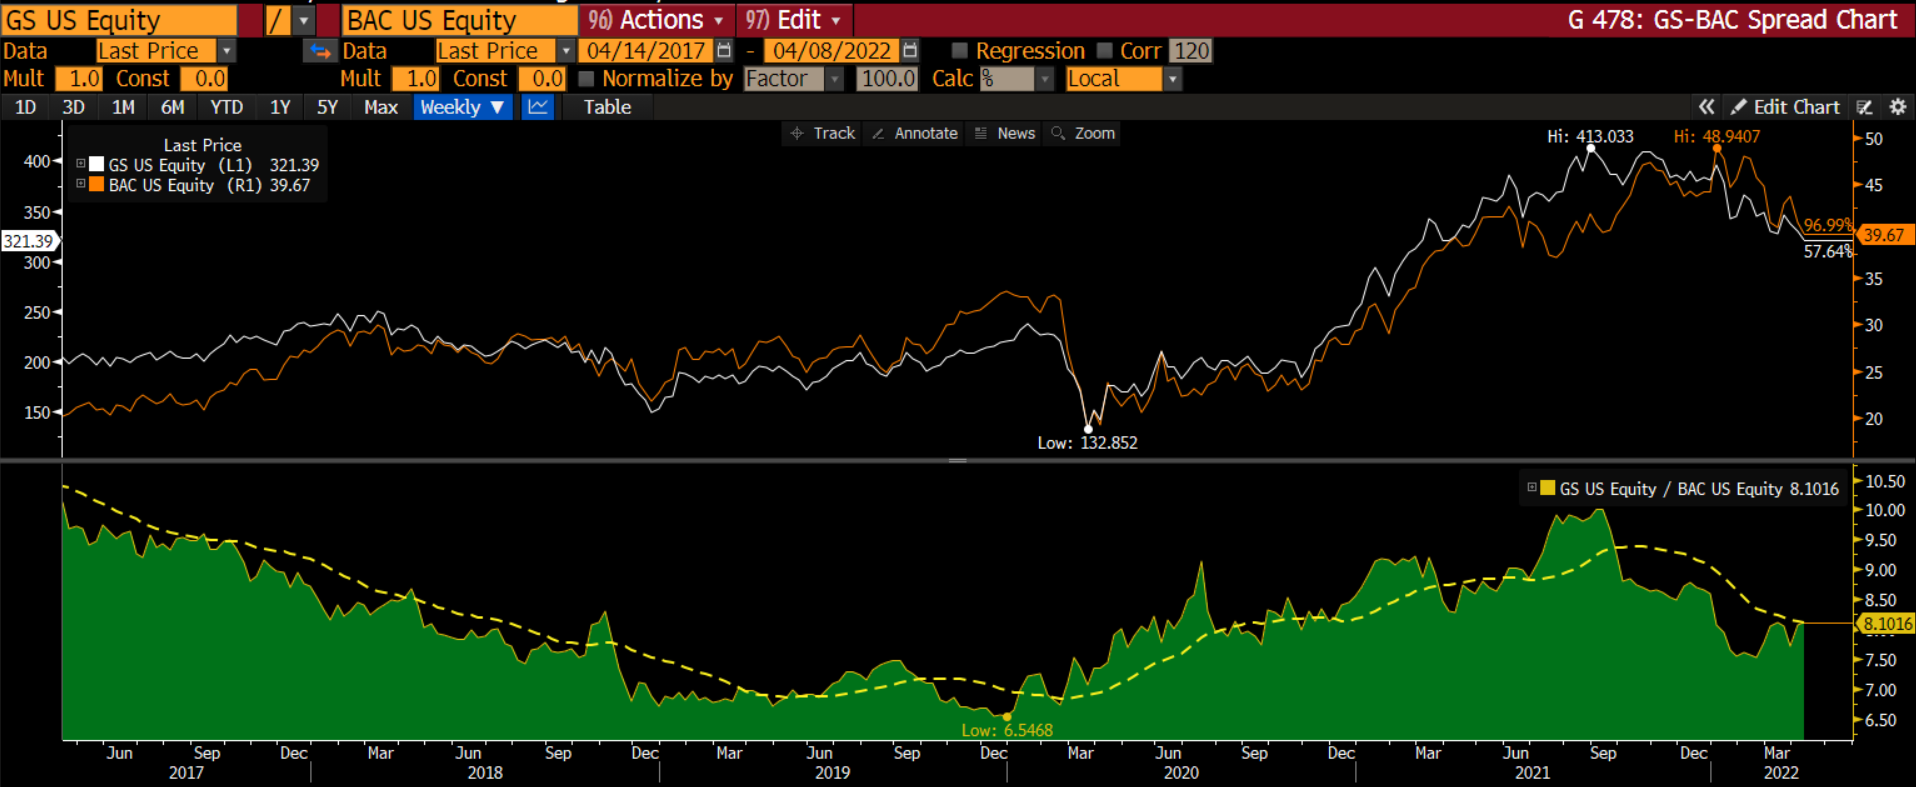
Task: Expand GS US Equity legend entry box
Action: coord(81,164)
